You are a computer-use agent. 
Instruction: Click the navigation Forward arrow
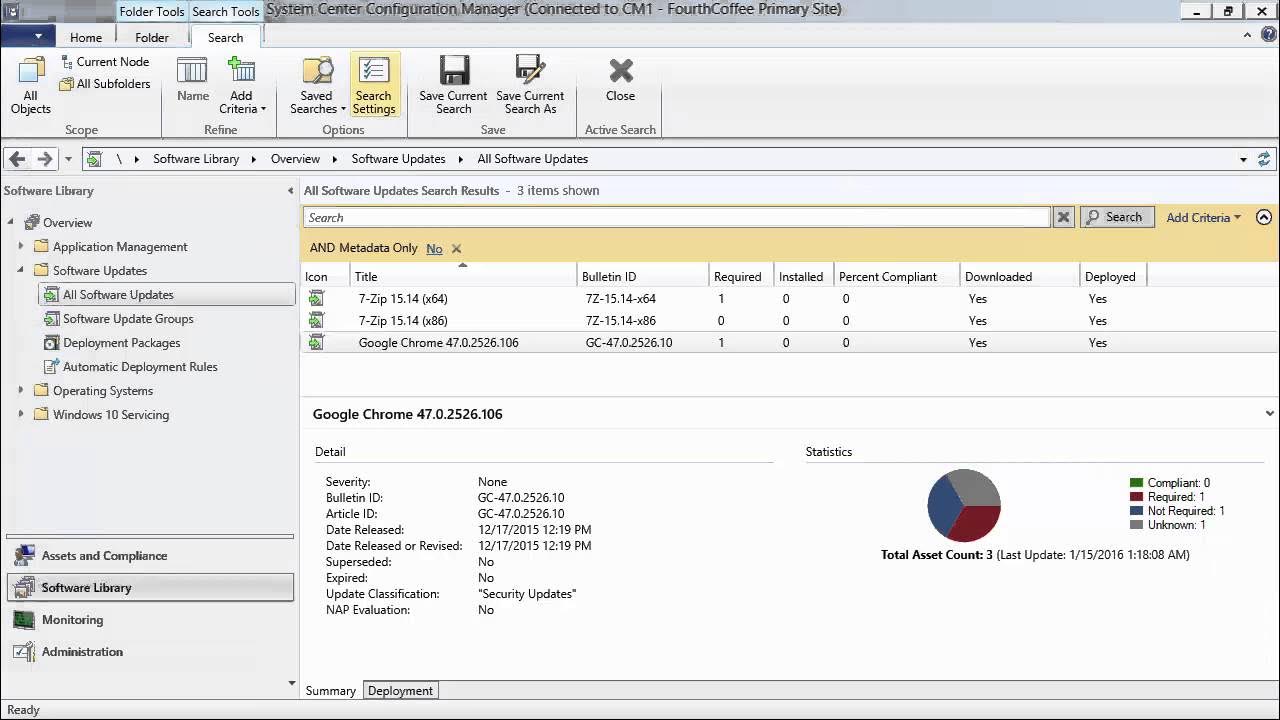(x=44, y=159)
